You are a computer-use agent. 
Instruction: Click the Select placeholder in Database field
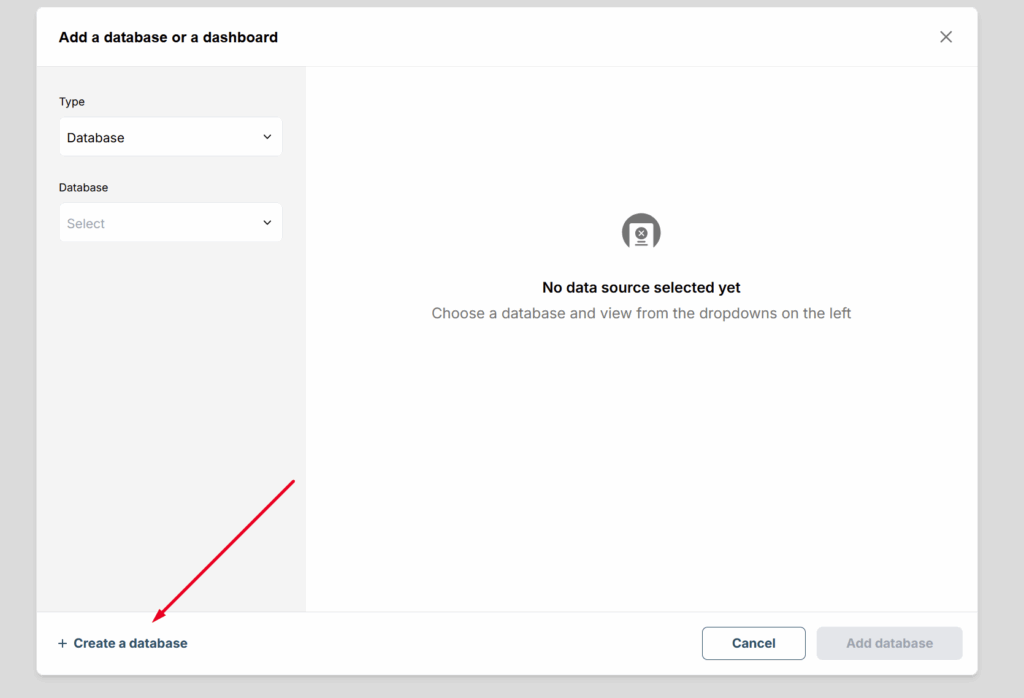[86, 224]
